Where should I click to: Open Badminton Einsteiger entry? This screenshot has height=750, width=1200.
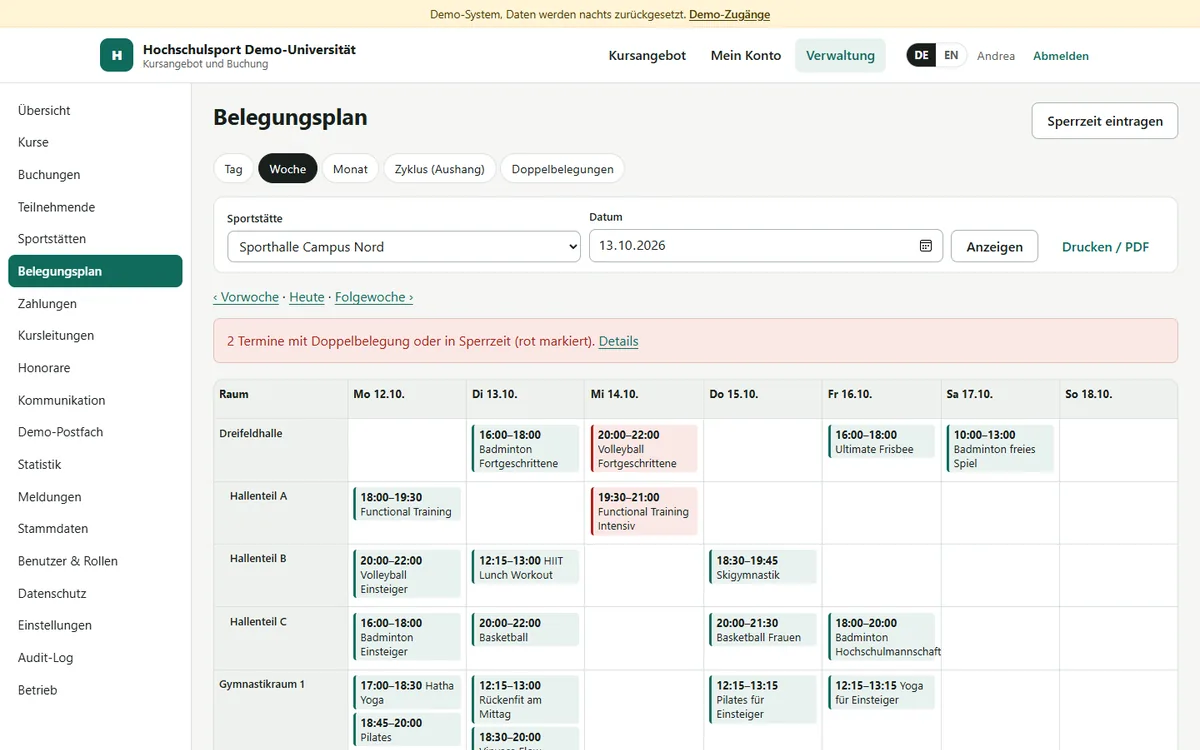(407, 637)
